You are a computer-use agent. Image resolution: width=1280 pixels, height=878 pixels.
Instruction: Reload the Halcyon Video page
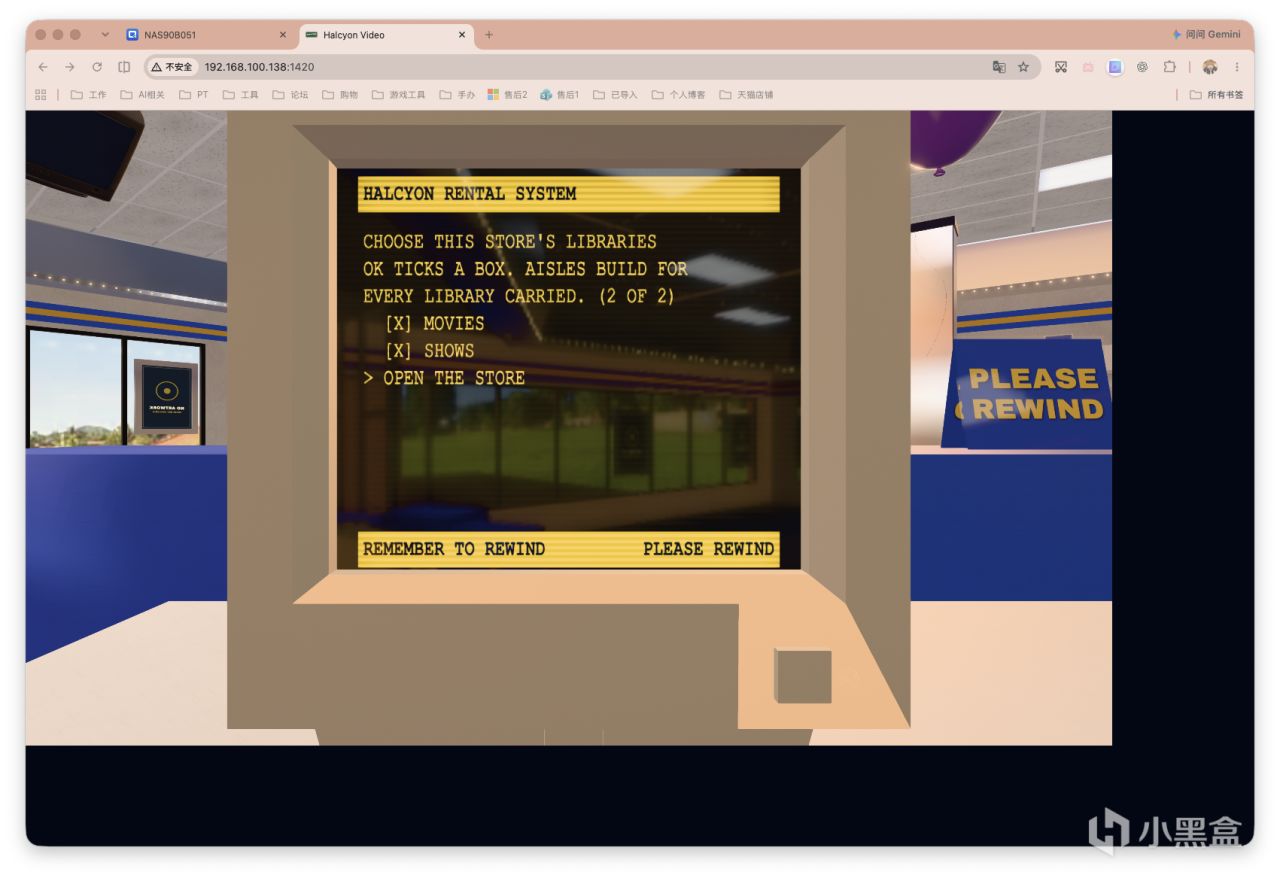(x=97, y=67)
